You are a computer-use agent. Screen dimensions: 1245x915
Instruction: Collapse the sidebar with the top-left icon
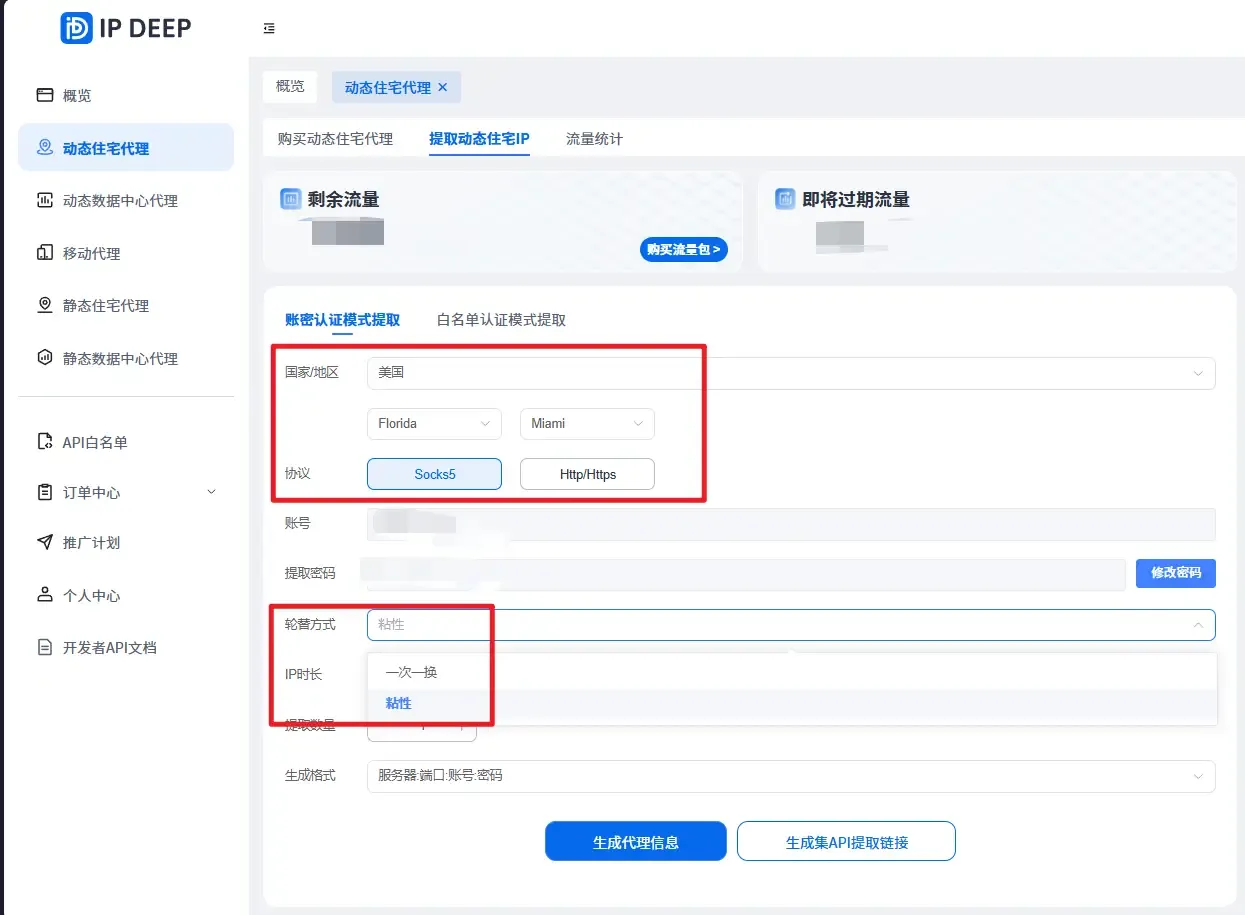click(x=268, y=28)
